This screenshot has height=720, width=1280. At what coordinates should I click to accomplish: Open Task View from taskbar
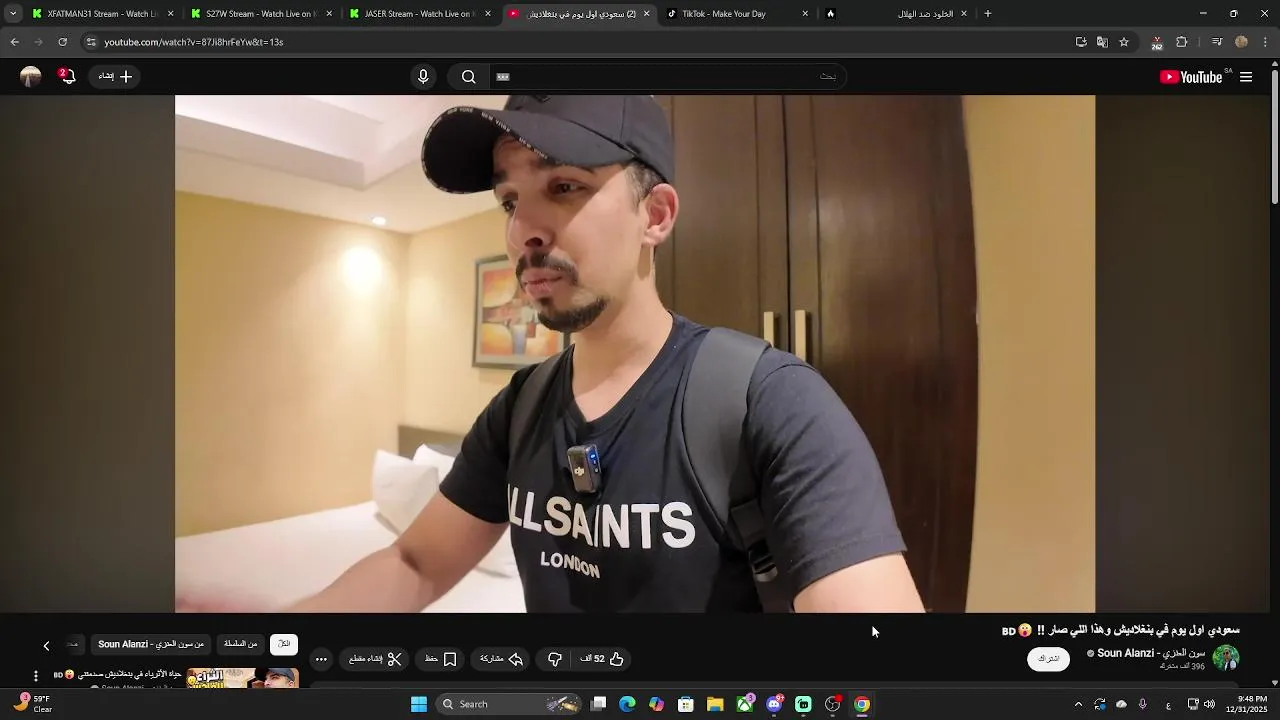598,704
